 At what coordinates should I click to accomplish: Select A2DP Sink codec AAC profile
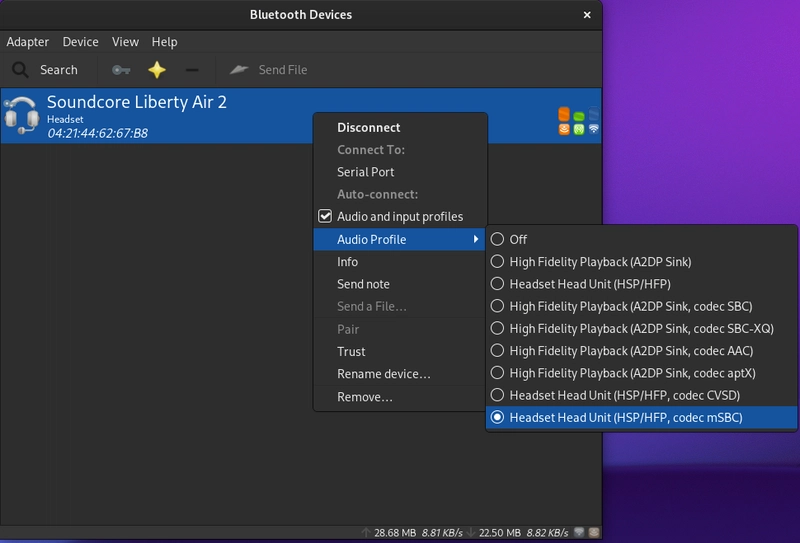click(641, 351)
